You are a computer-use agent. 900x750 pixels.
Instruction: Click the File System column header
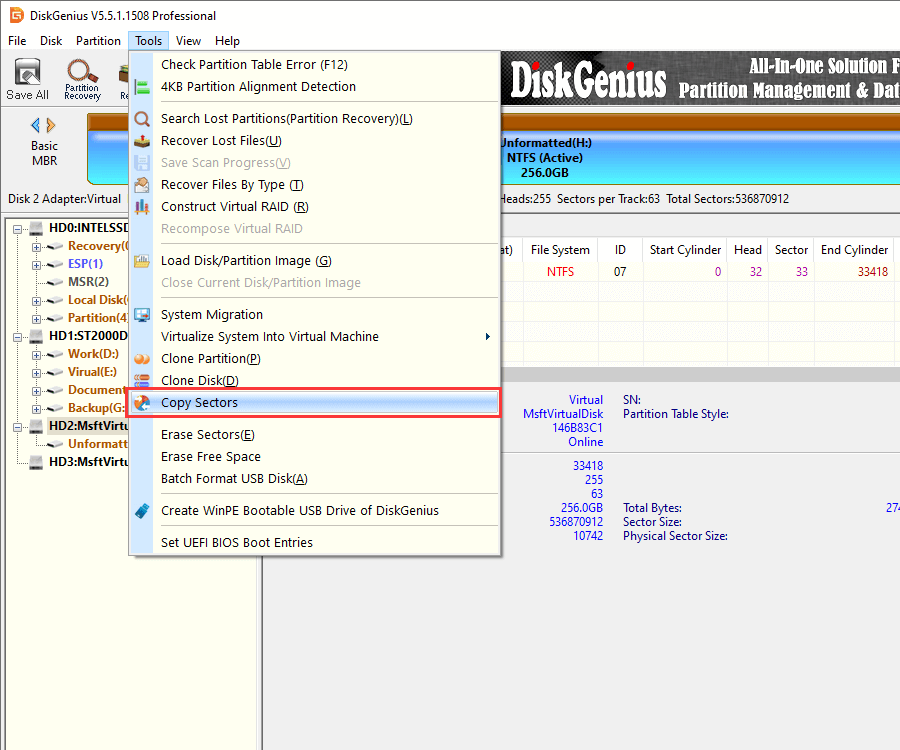pyautogui.click(x=560, y=250)
